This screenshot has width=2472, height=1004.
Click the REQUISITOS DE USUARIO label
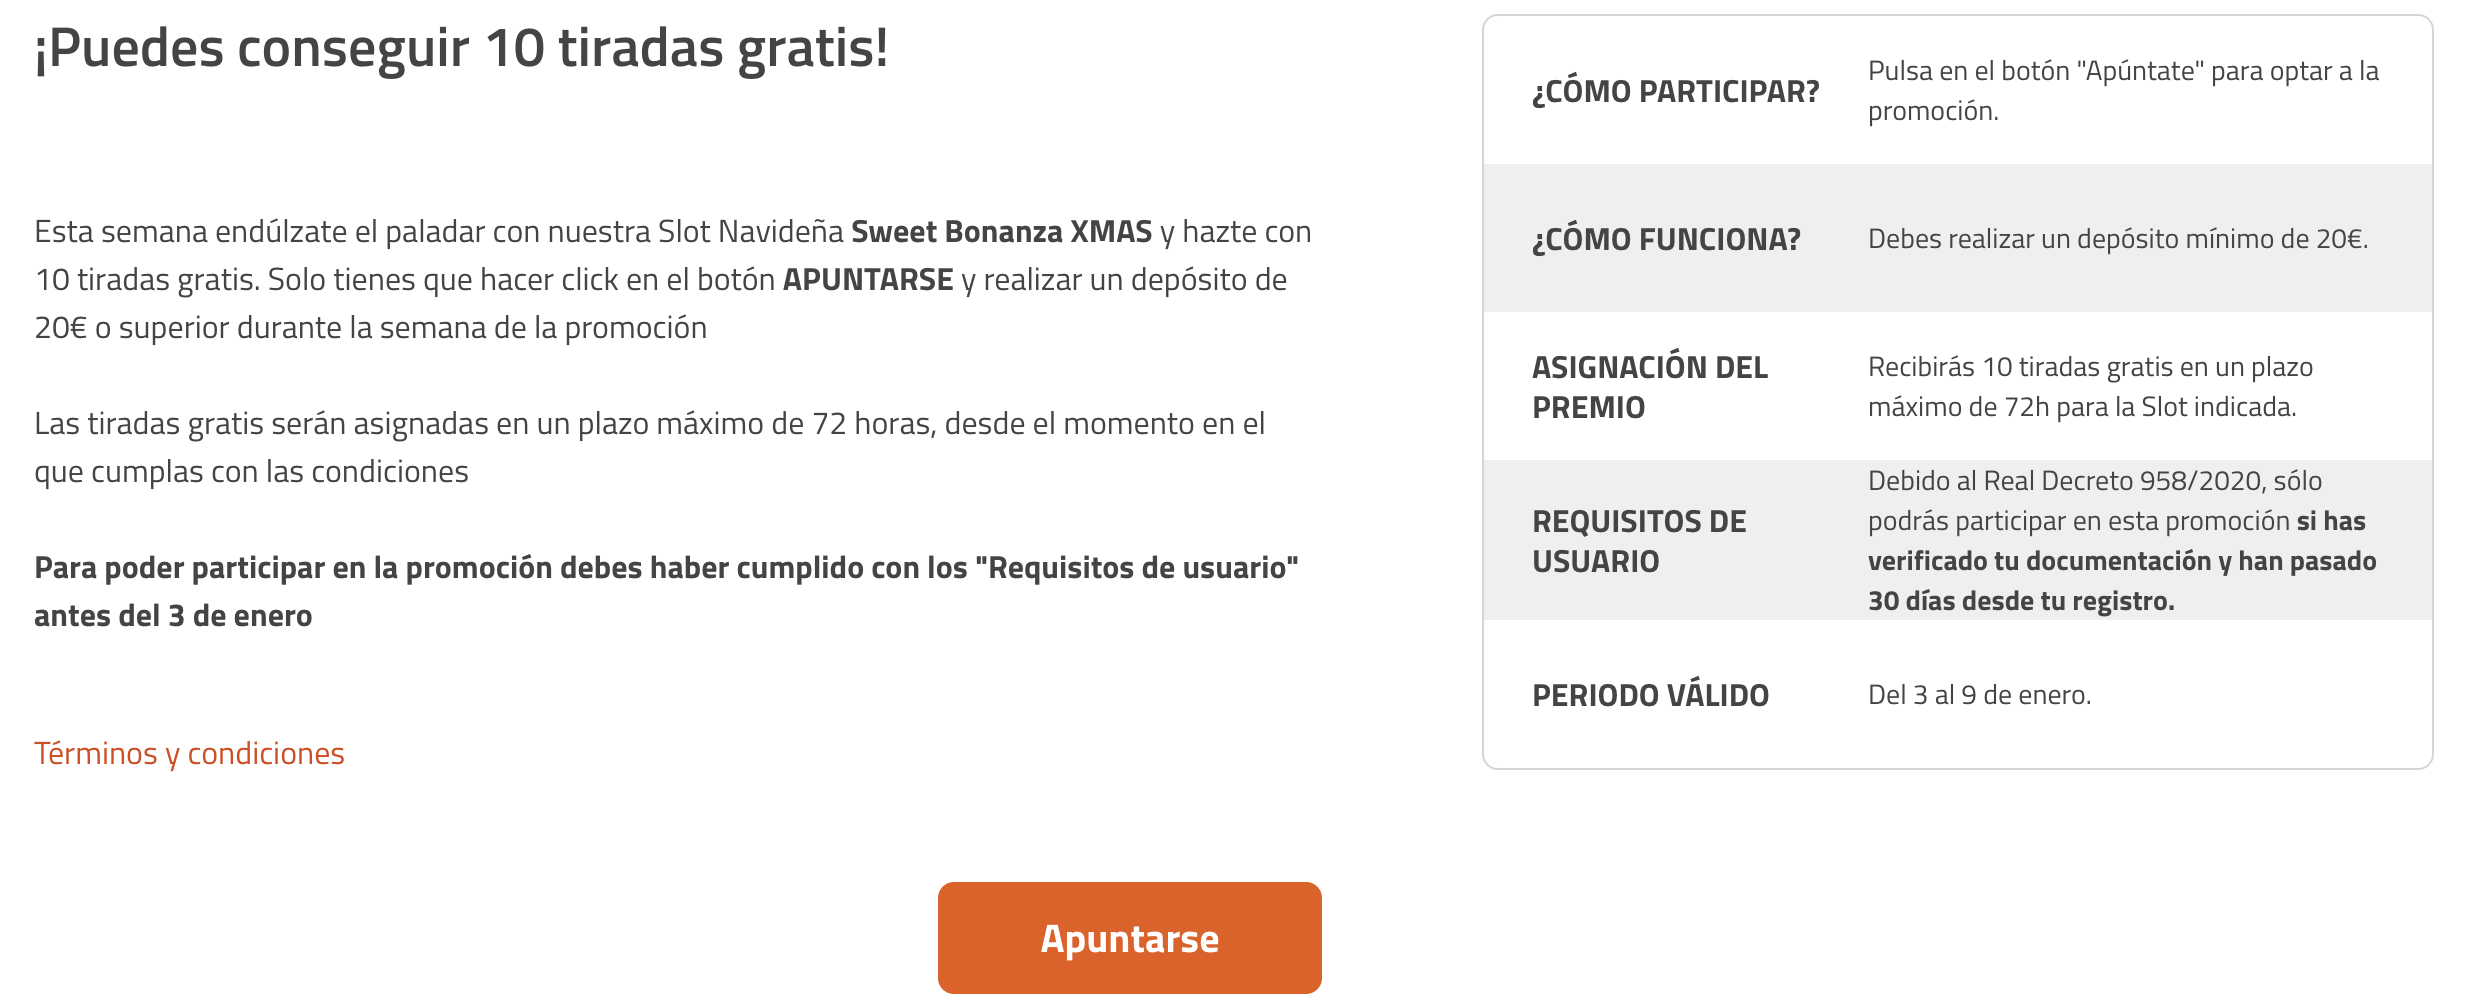pos(1639,541)
